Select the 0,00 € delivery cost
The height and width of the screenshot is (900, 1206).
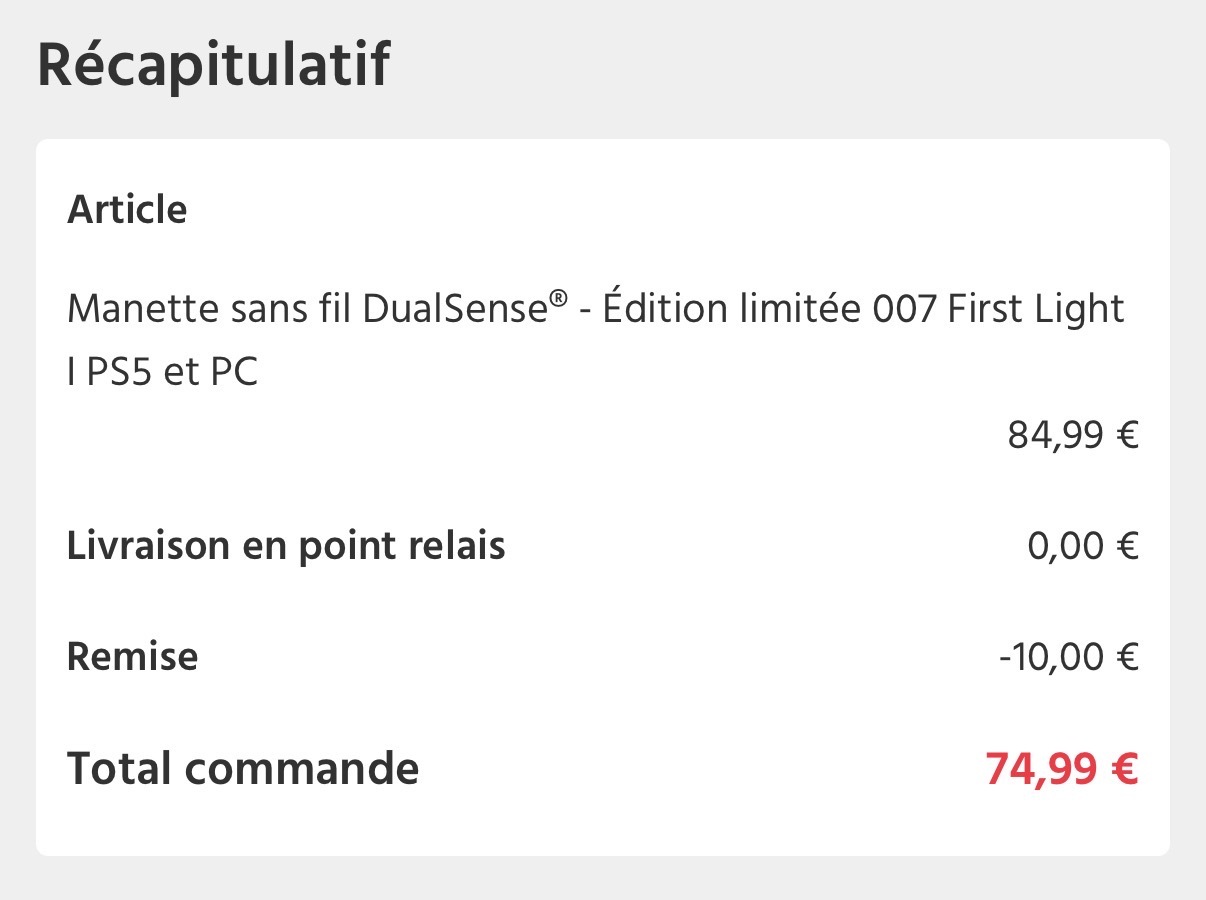pyautogui.click(x=1083, y=546)
